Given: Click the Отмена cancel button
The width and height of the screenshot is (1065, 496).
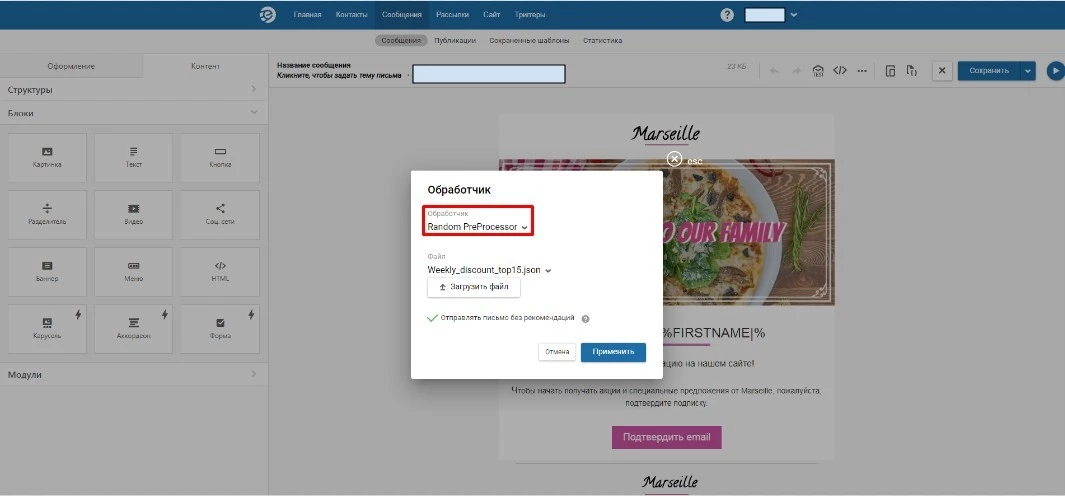Looking at the screenshot, I should click(x=557, y=352).
